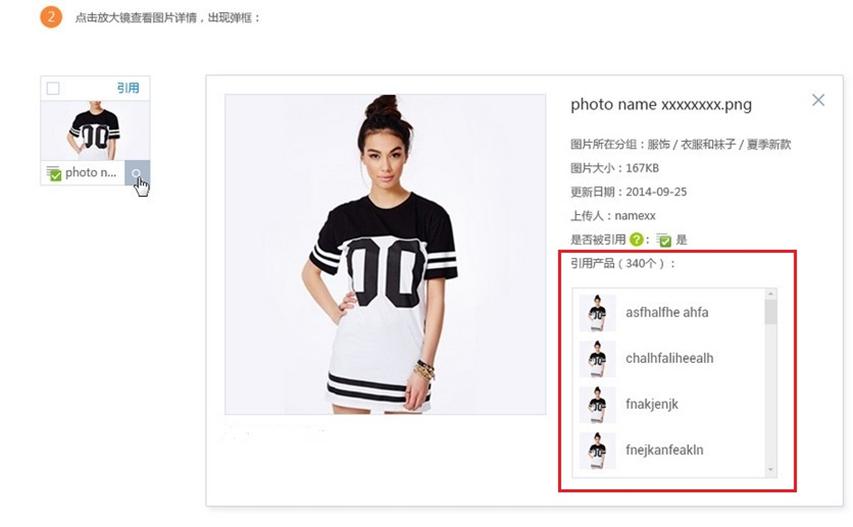Click the green check icon next to 是
The width and height of the screenshot is (853, 527).
(x=664, y=240)
